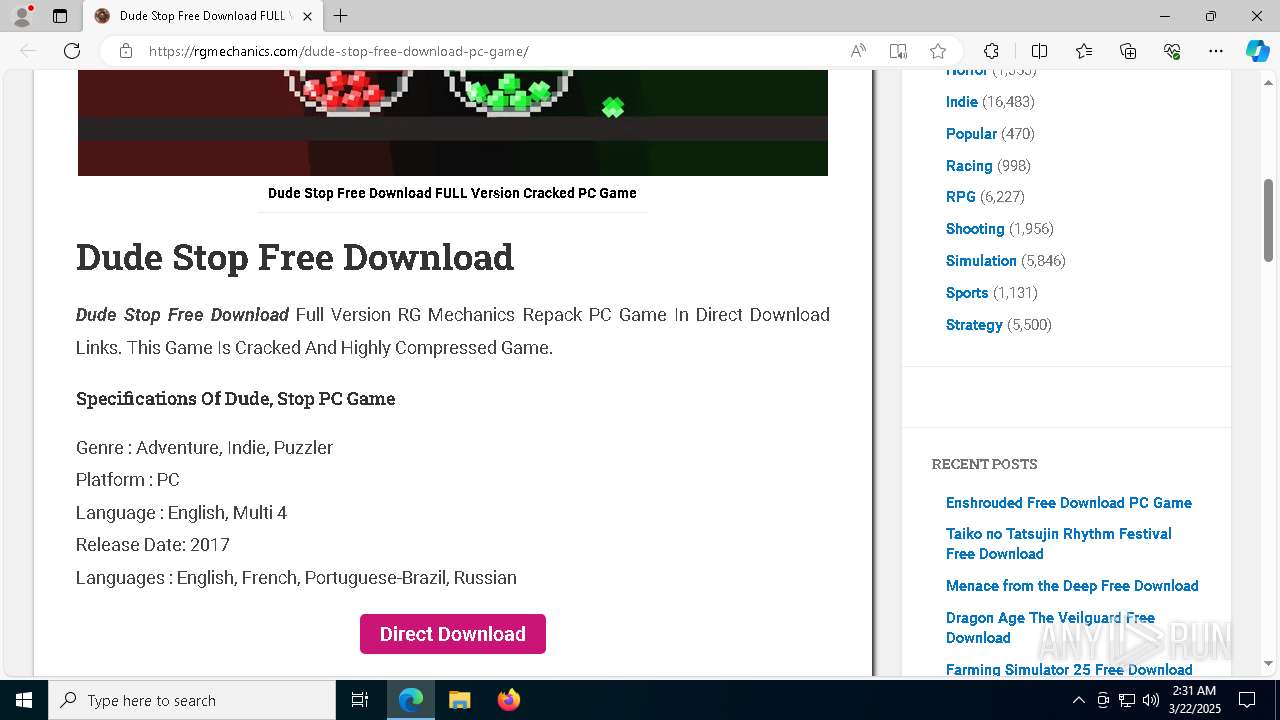The height and width of the screenshot is (720, 1280).
Task: Open Enshrouded Free Download PC Game post
Action: 1069,503
